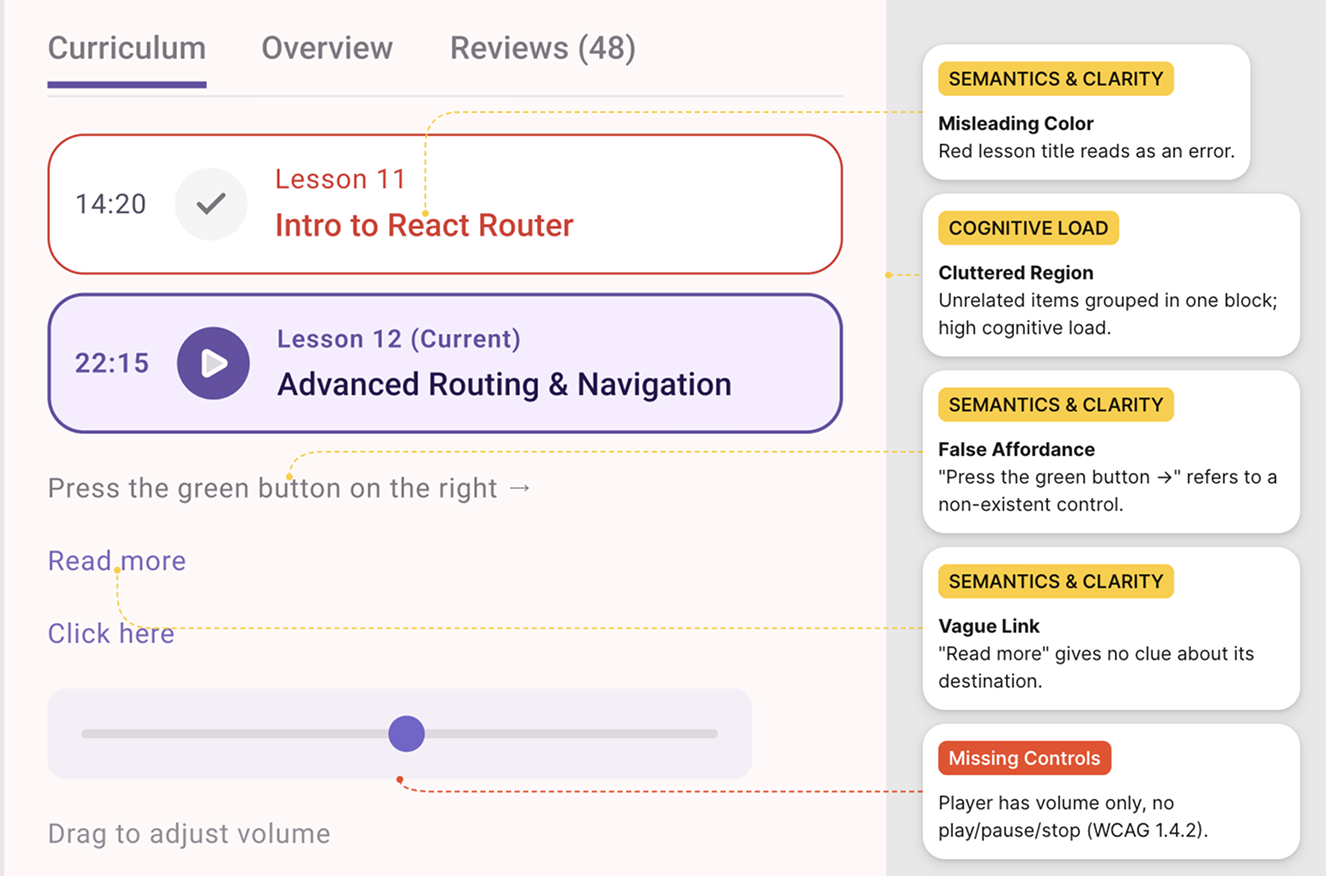1326x876 pixels.
Task: Click the red "Lesson 11" label
Action: point(340,180)
